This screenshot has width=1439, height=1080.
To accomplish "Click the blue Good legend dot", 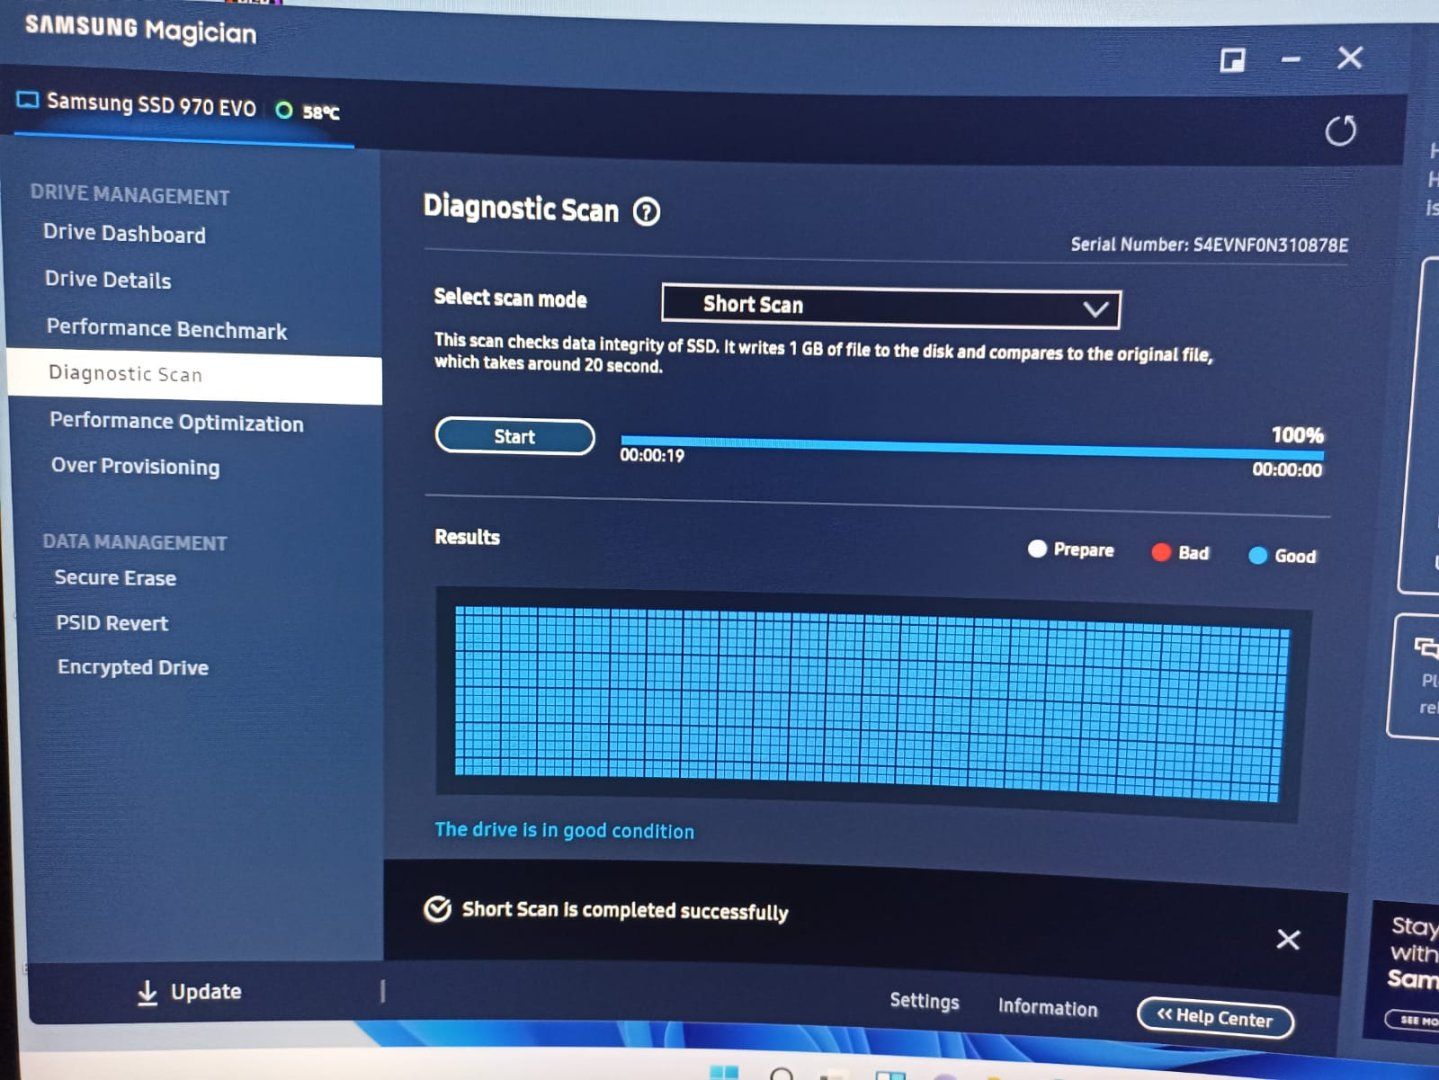I will click(1257, 555).
